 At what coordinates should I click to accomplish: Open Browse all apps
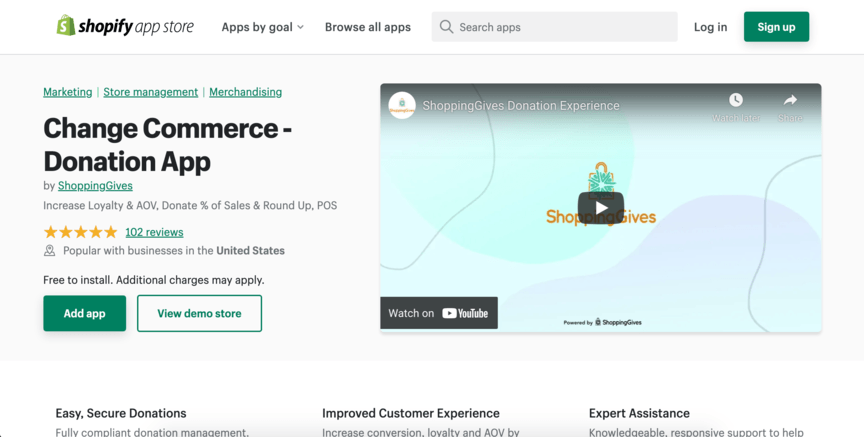[x=368, y=27]
